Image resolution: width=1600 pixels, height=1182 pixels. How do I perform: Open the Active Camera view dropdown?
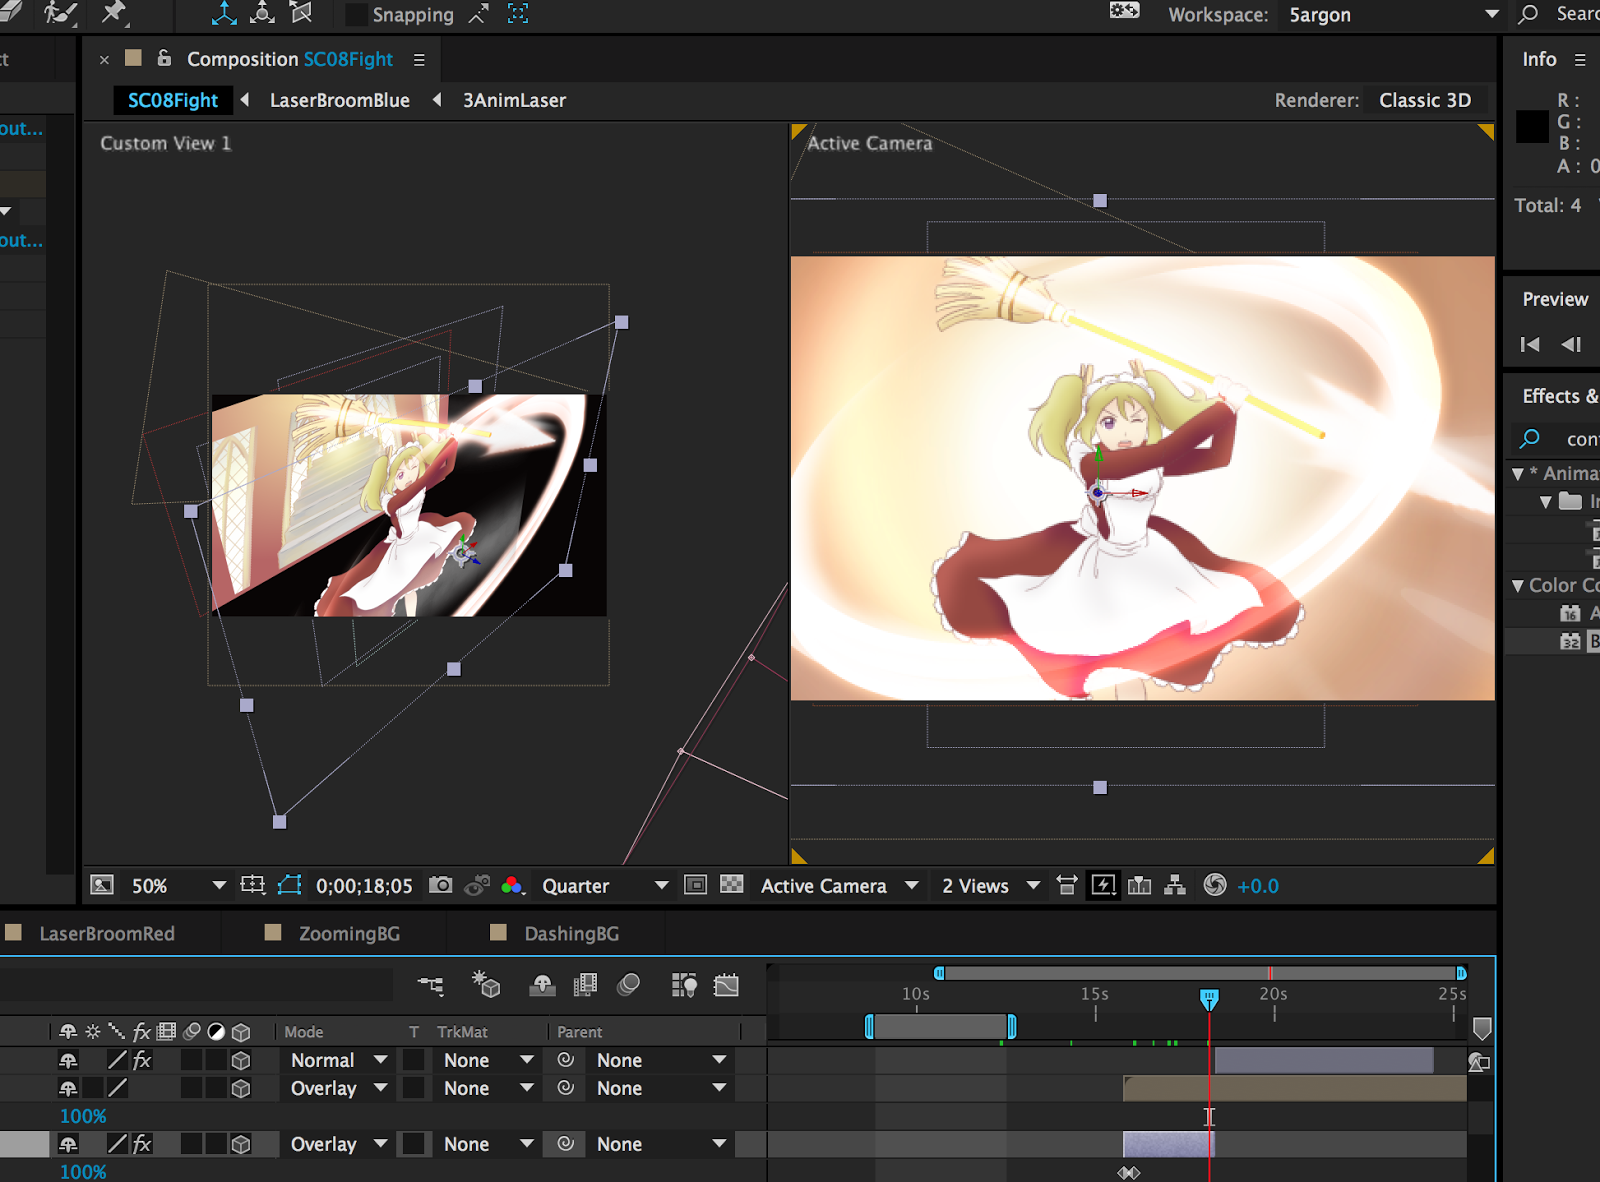pos(839,886)
